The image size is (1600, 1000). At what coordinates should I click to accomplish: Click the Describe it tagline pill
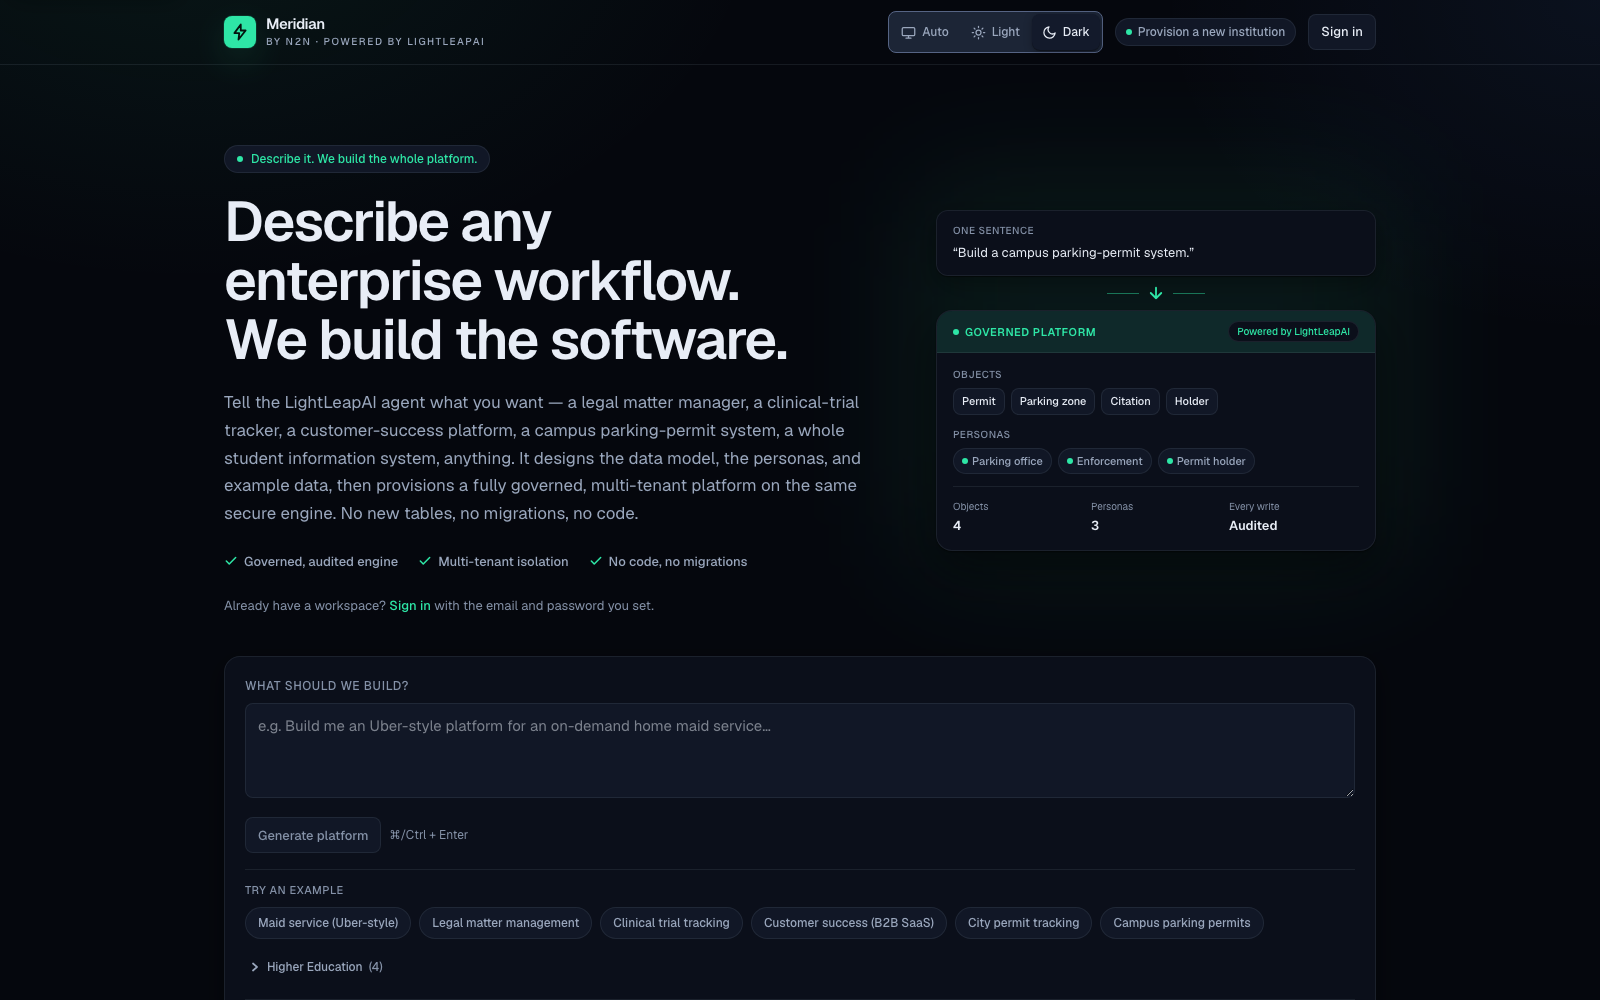pos(357,159)
